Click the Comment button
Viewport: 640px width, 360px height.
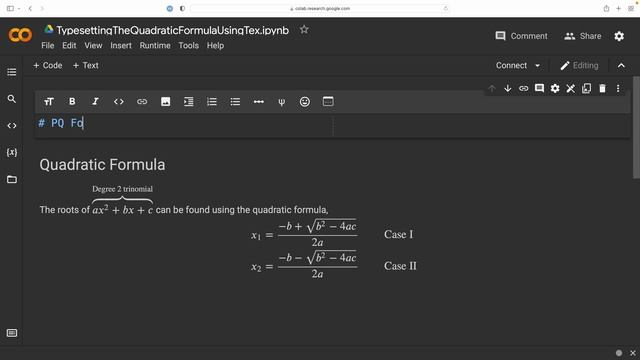(x=521, y=36)
